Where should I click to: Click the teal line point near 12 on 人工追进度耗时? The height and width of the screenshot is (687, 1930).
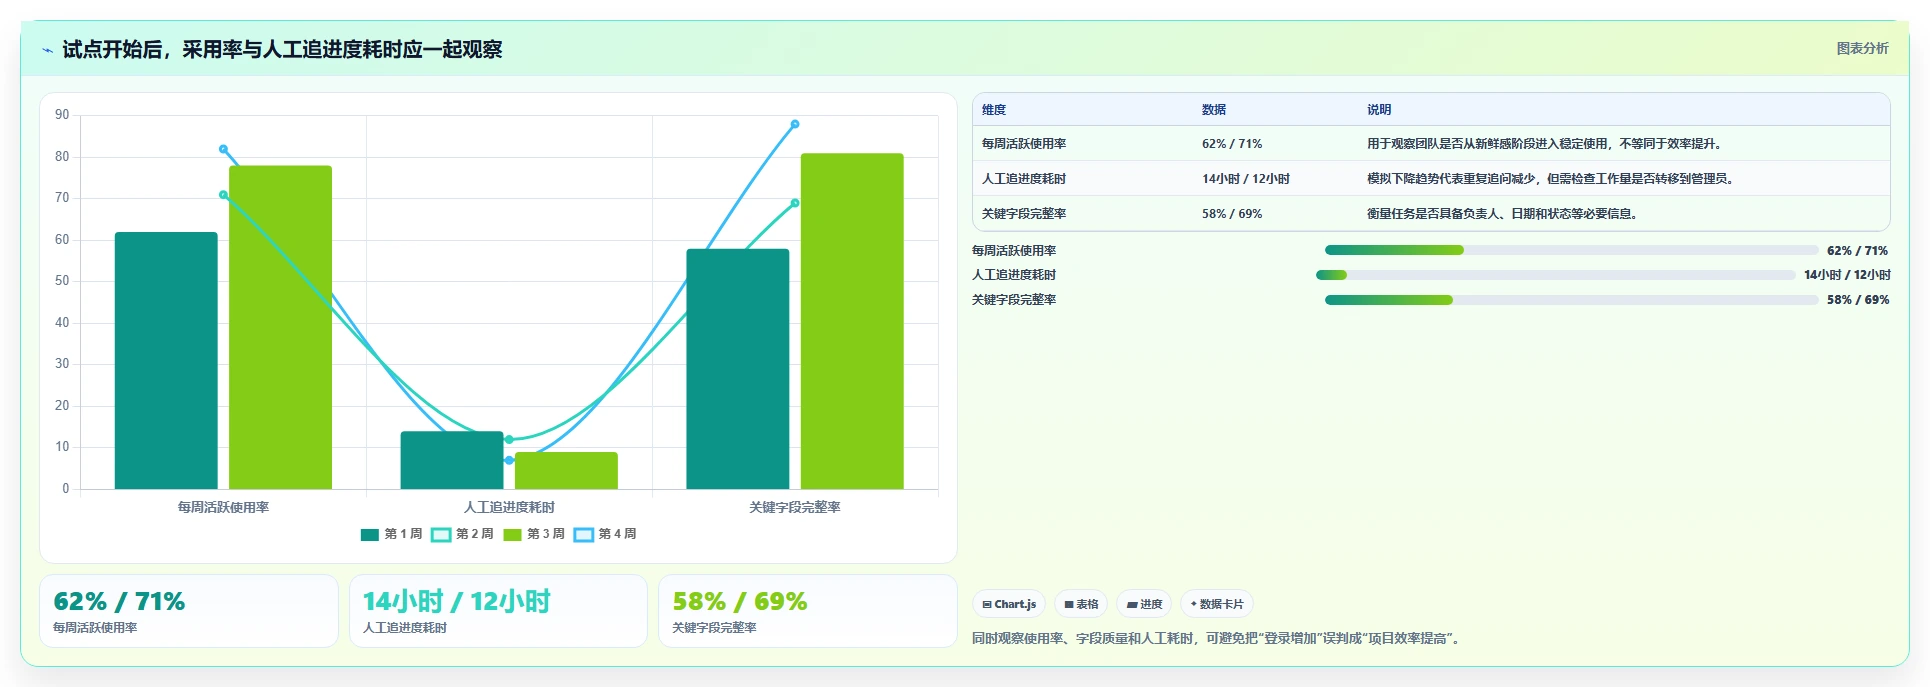(509, 439)
